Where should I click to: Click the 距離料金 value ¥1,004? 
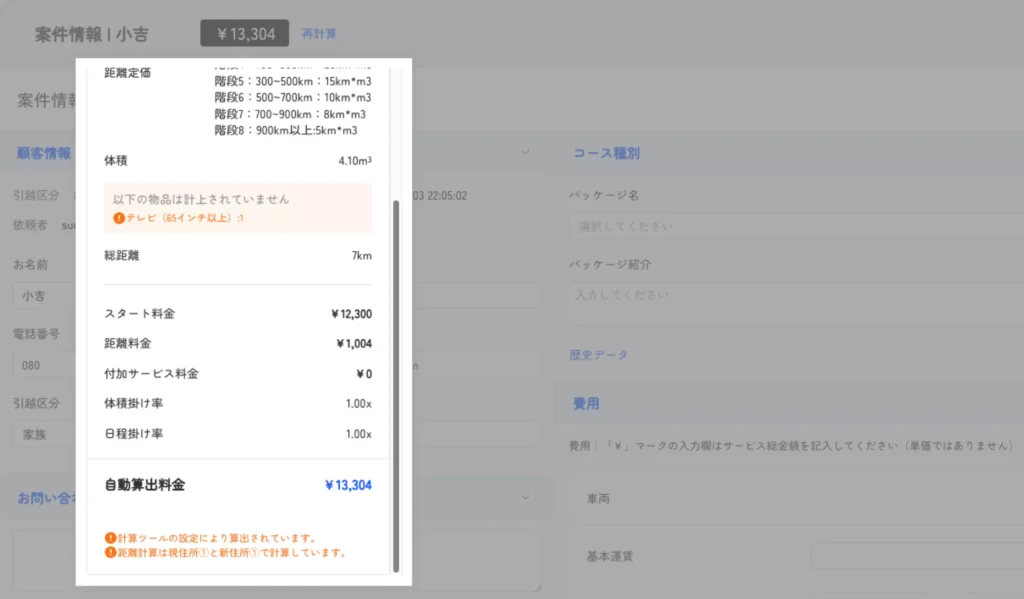(354, 344)
